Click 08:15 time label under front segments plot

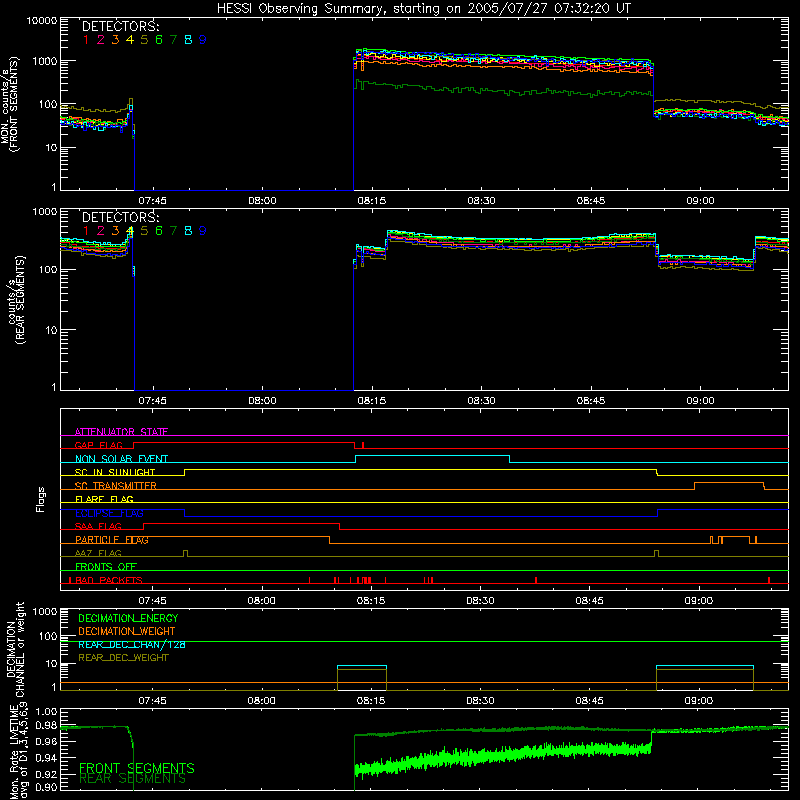[x=371, y=201]
